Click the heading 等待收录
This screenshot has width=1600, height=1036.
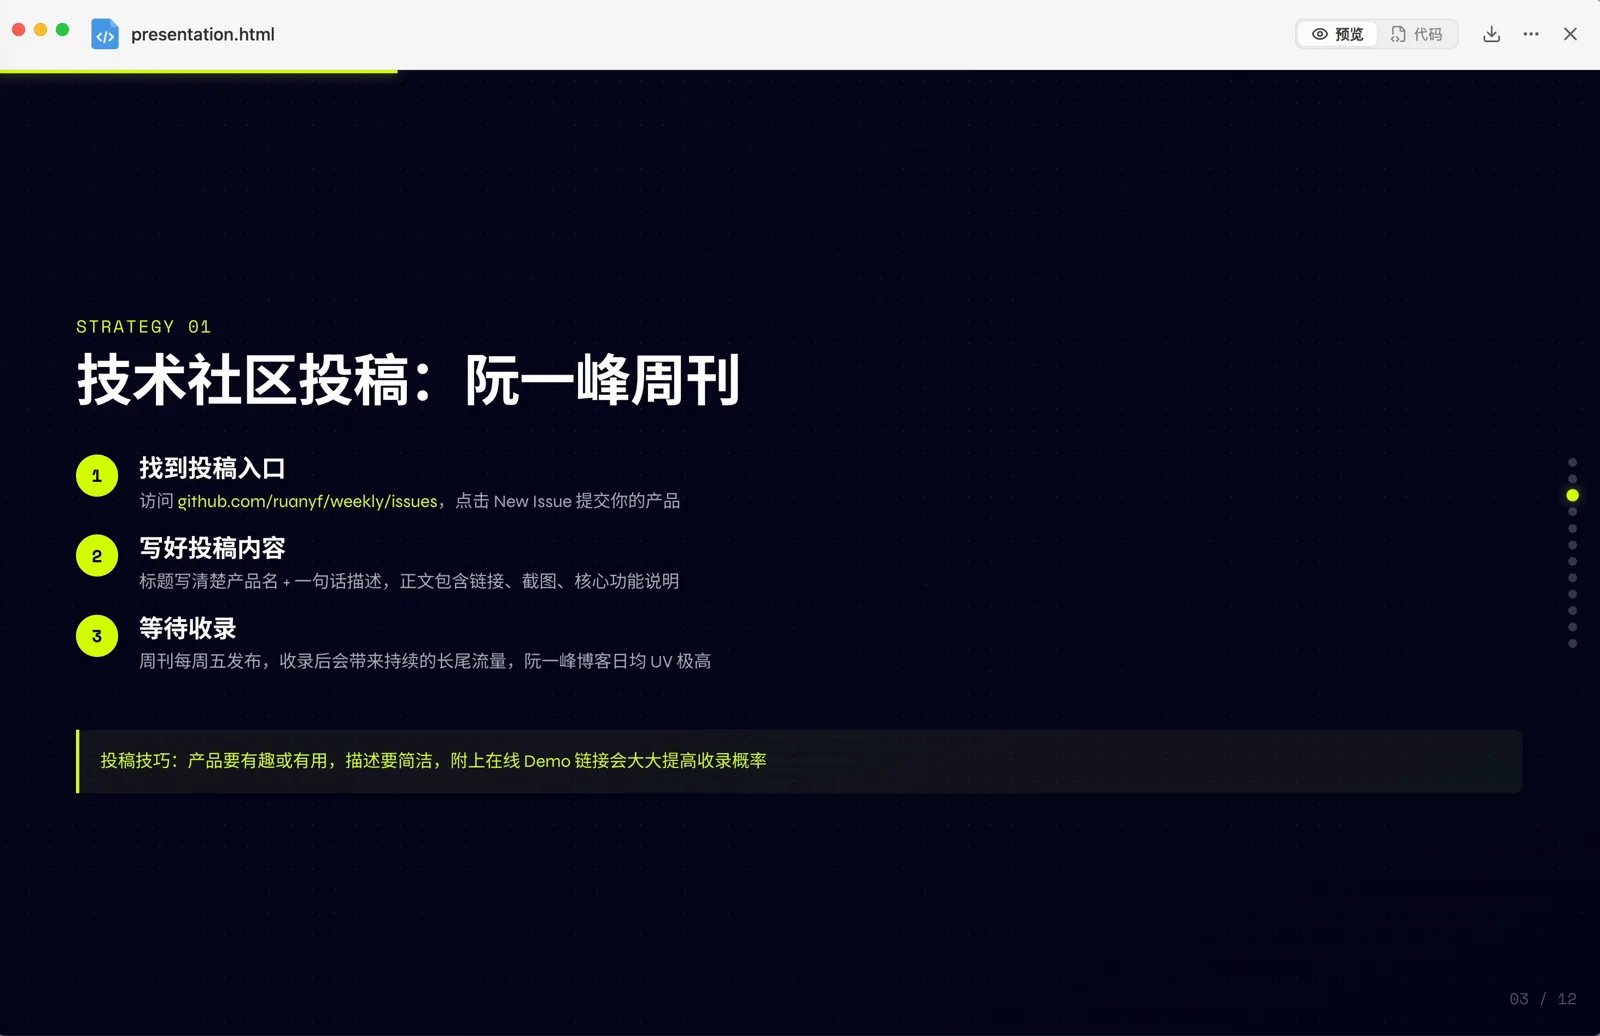tap(188, 628)
